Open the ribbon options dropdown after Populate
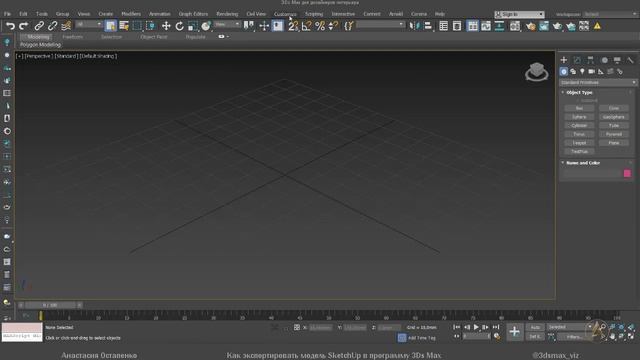This screenshot has width=640, height=360. pyautogui.click(x=223, y=37)
